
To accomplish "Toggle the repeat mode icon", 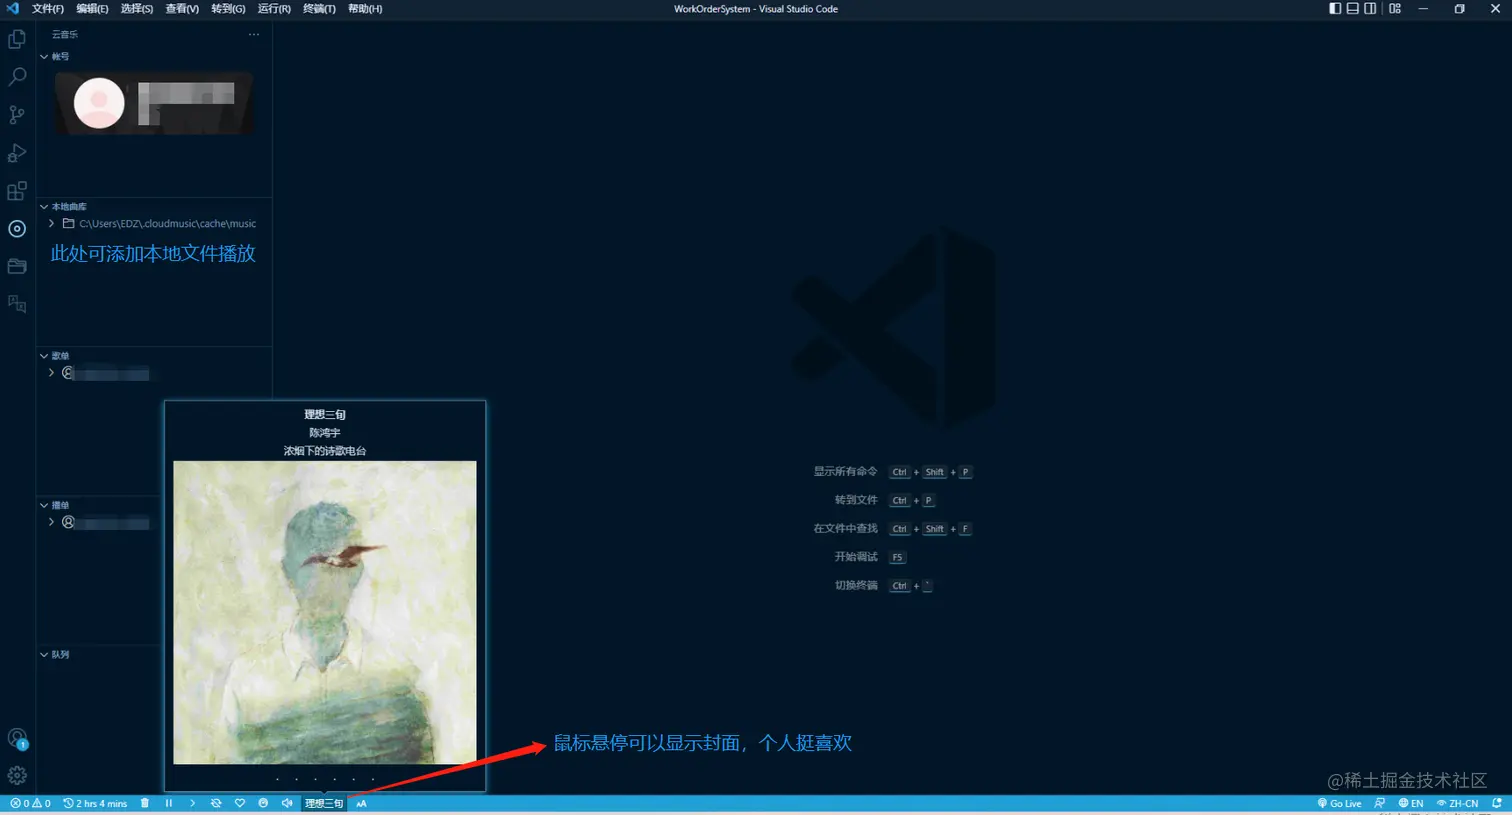I will pos(216,803).
